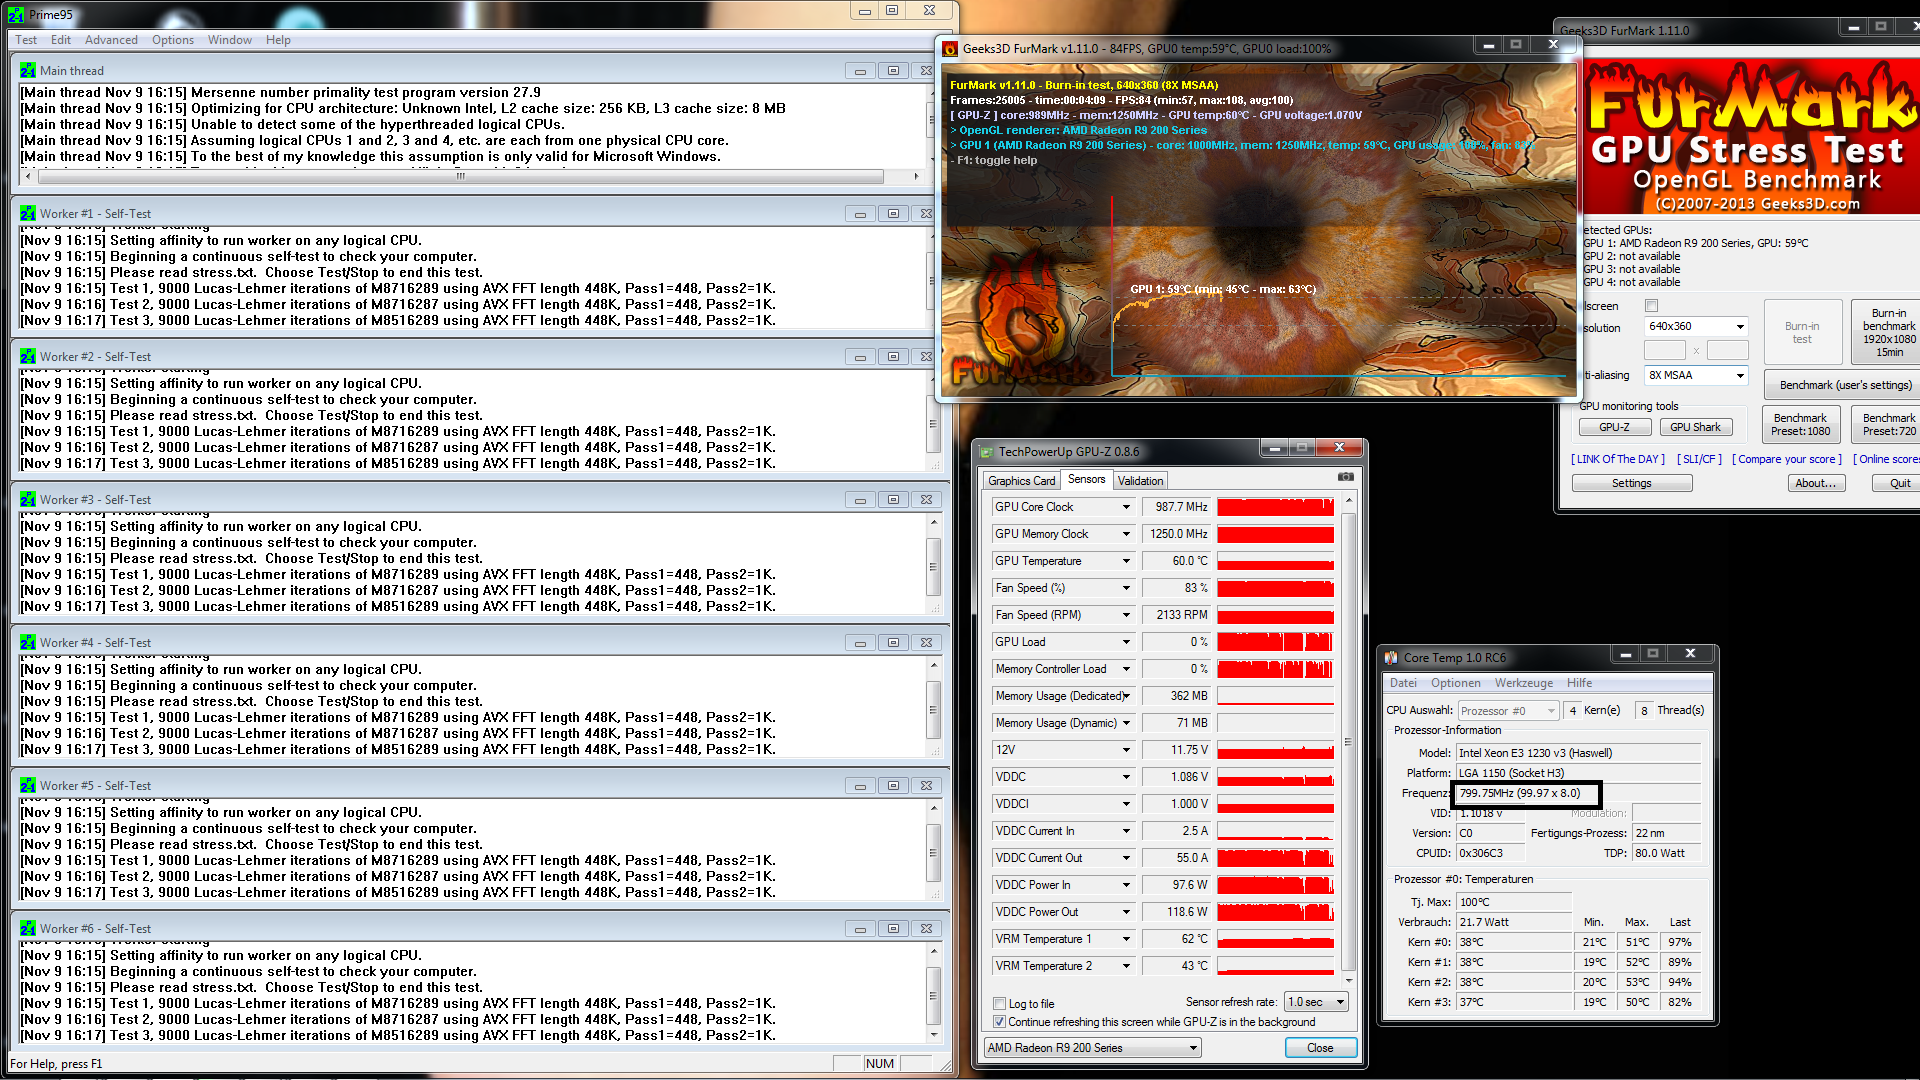Image resolution: width=1920 pixels, height=1080 pixels.
Task: Open the Compare your score link
Action: click(x=1786, y=459)
